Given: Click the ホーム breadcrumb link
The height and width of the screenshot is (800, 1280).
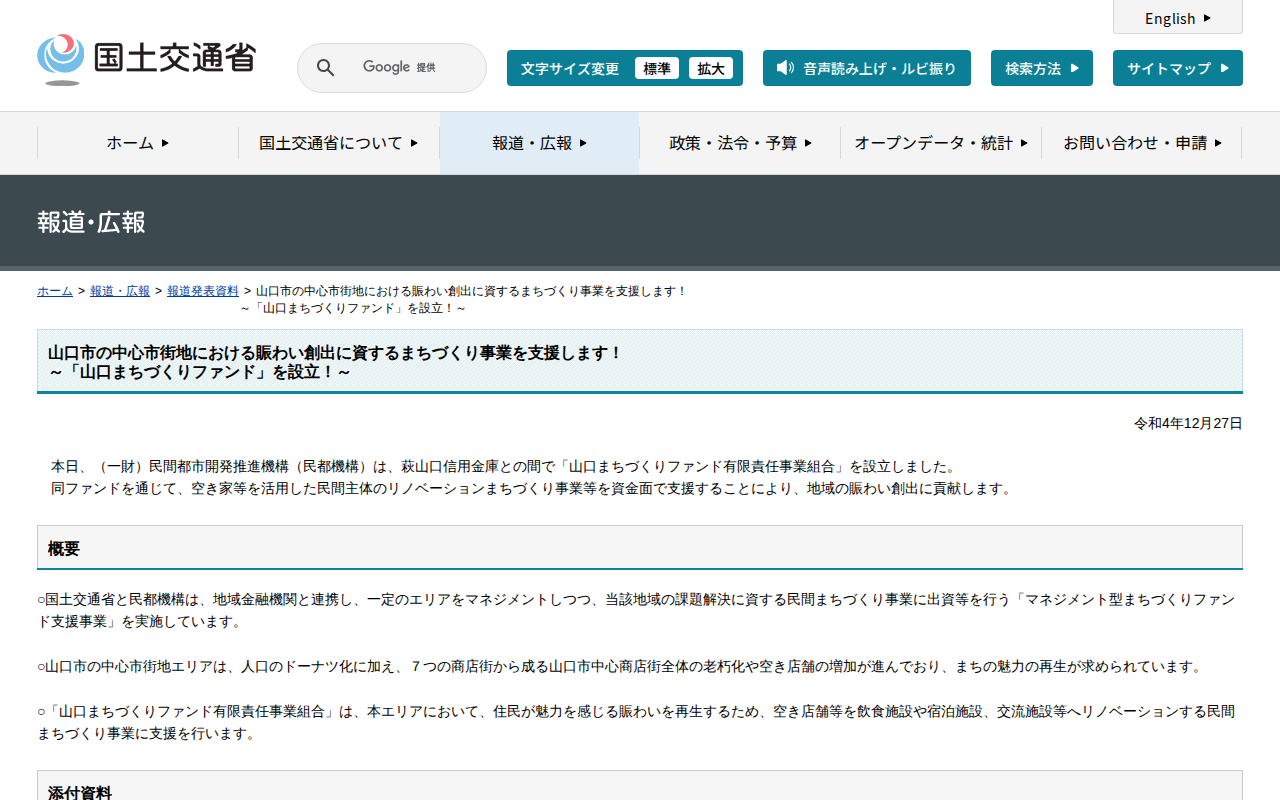Looking at the screenshot, I should [55, 291].
